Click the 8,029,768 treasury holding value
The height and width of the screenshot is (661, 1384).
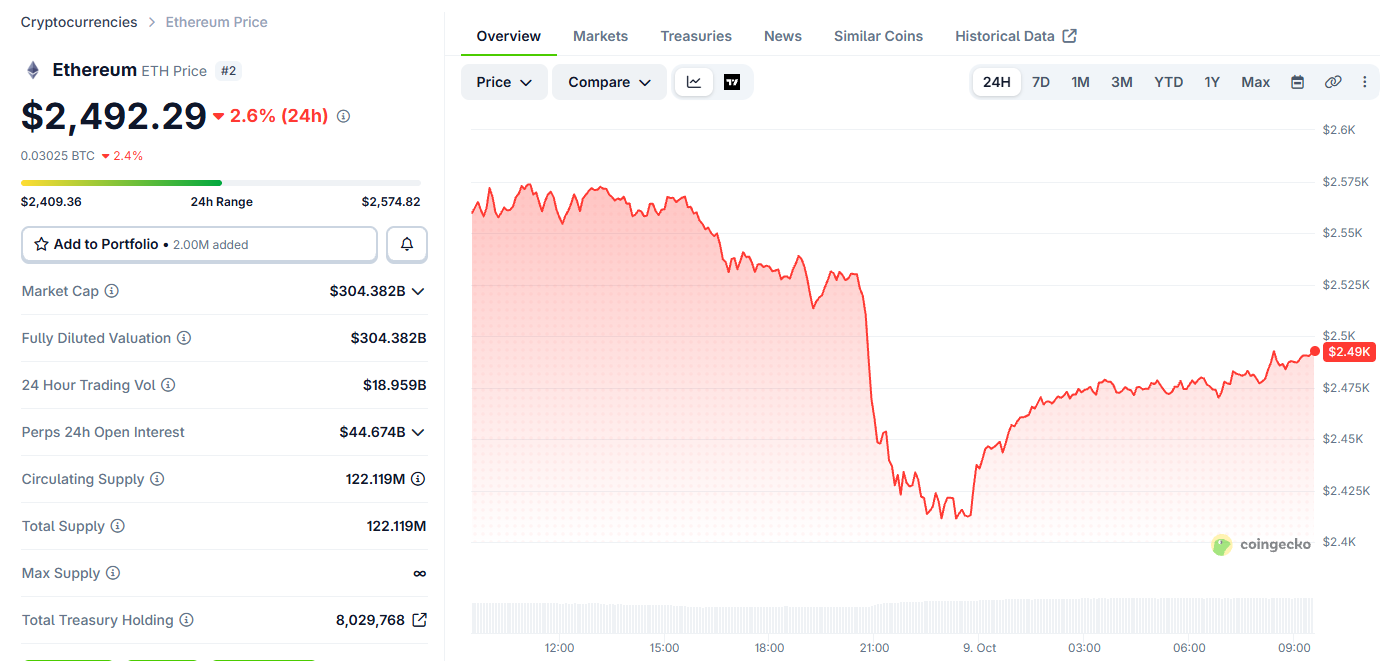coord(370,620)
